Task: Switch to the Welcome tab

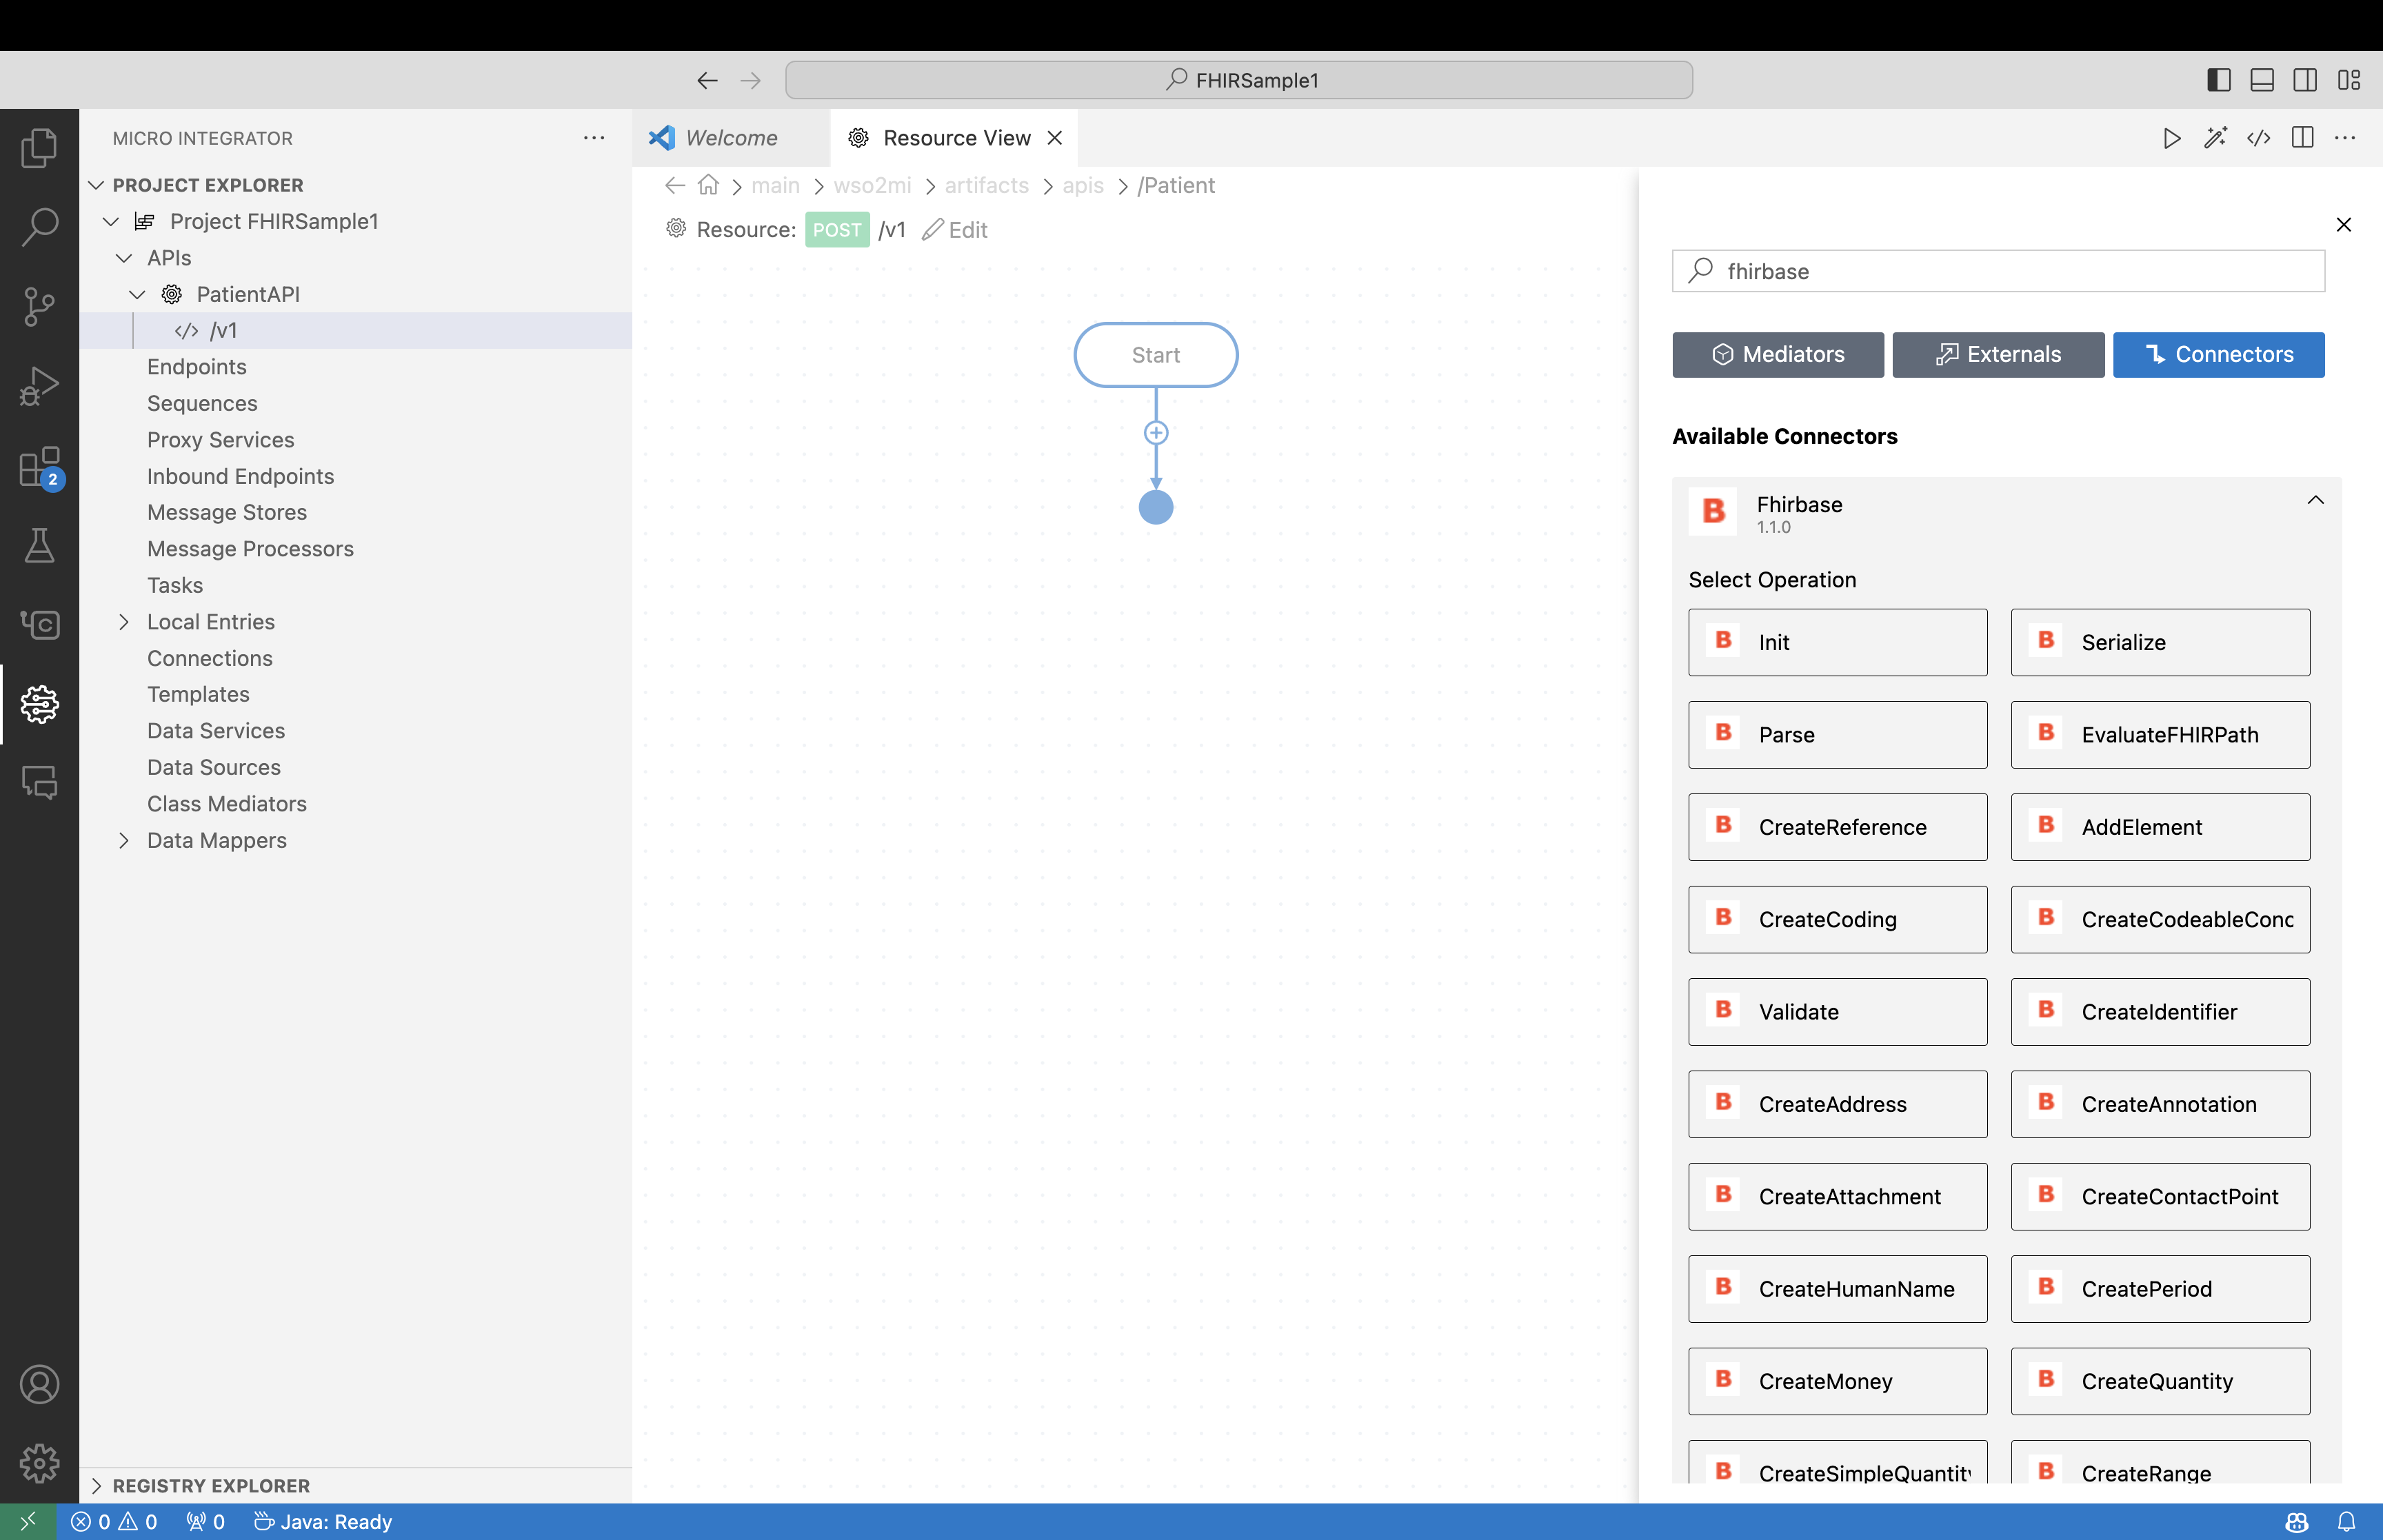Action: 731,137
